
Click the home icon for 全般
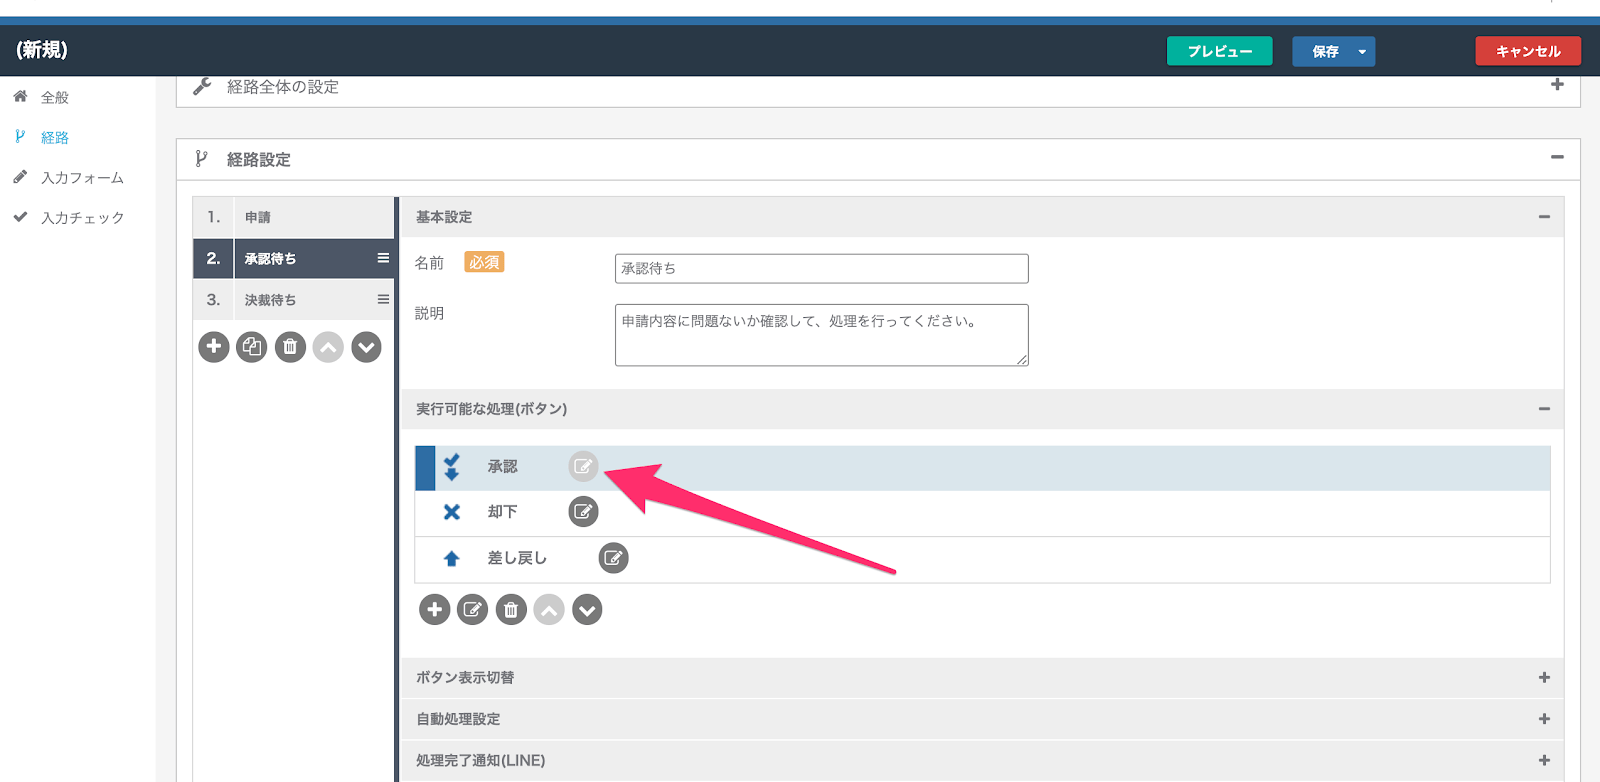(20, 96)
